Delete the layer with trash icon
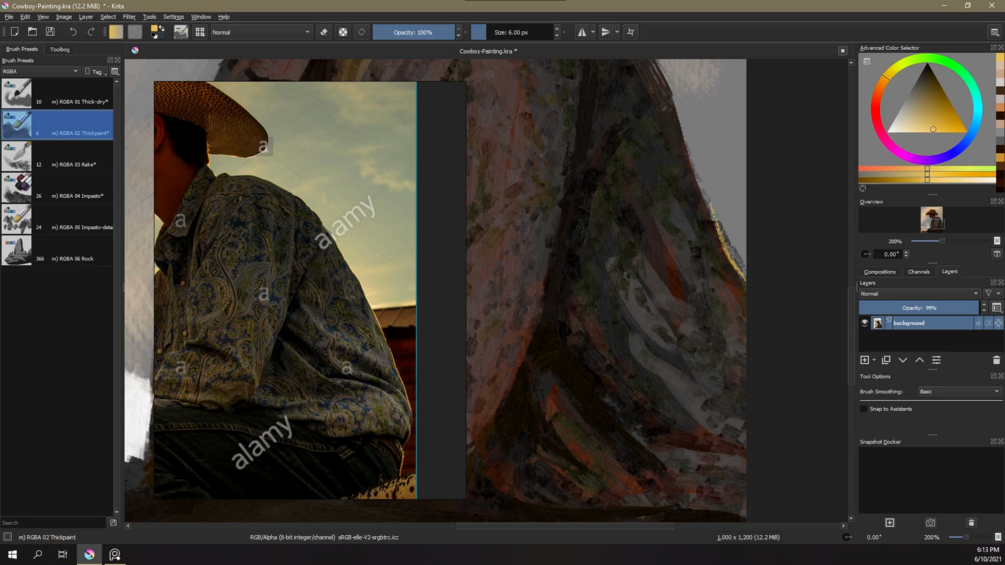The image size is (1005, 565). [x=996, y=360]
